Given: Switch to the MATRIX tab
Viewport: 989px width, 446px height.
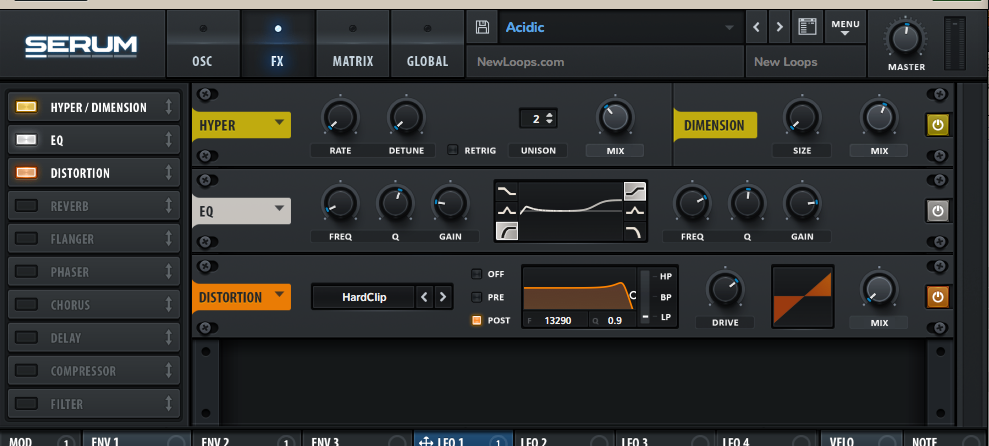Looking at the screenshot, I should (x=353, y=44).
